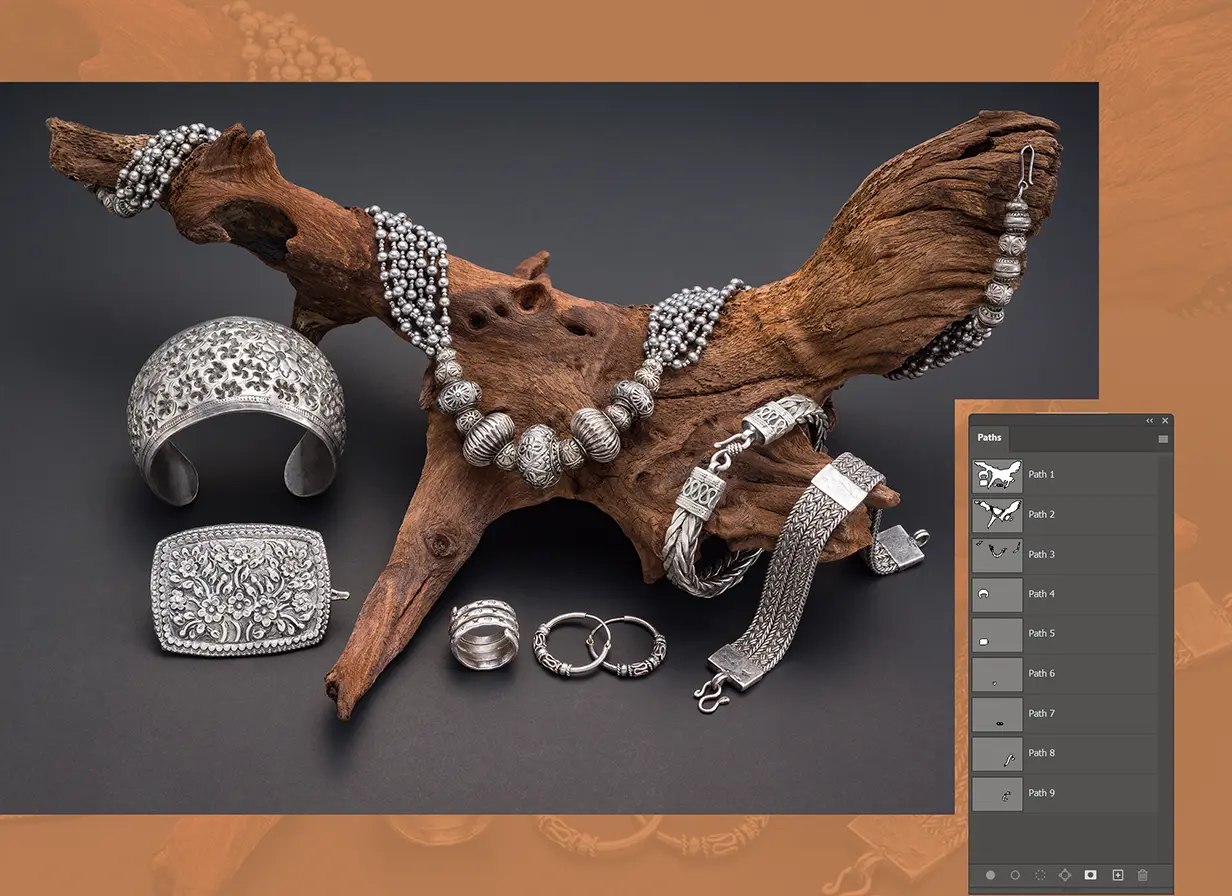This screenshot has height=896, width=1232.
Task: Click fill path with foreground color icon
Action: pos(990,875)
